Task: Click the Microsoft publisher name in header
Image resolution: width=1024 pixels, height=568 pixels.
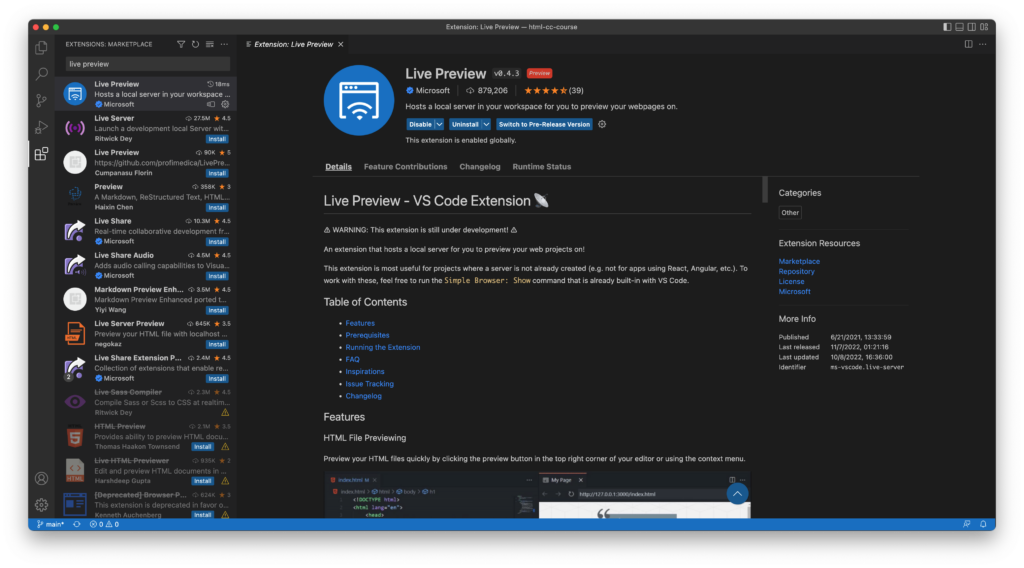Action: coord(432,91)
